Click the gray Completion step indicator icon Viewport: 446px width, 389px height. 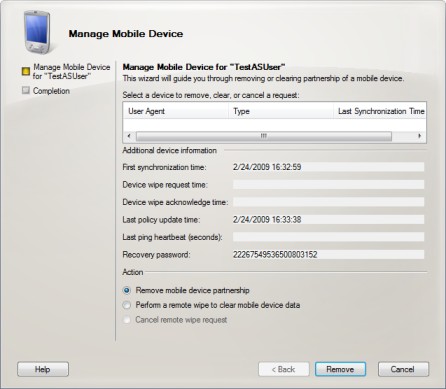26,90
